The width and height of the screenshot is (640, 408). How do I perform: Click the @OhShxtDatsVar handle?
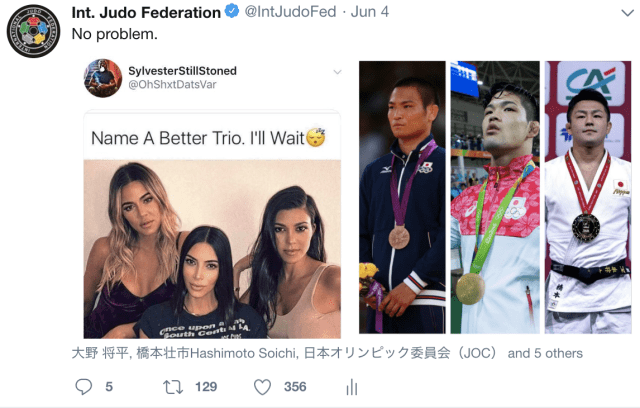click(172, 85)
